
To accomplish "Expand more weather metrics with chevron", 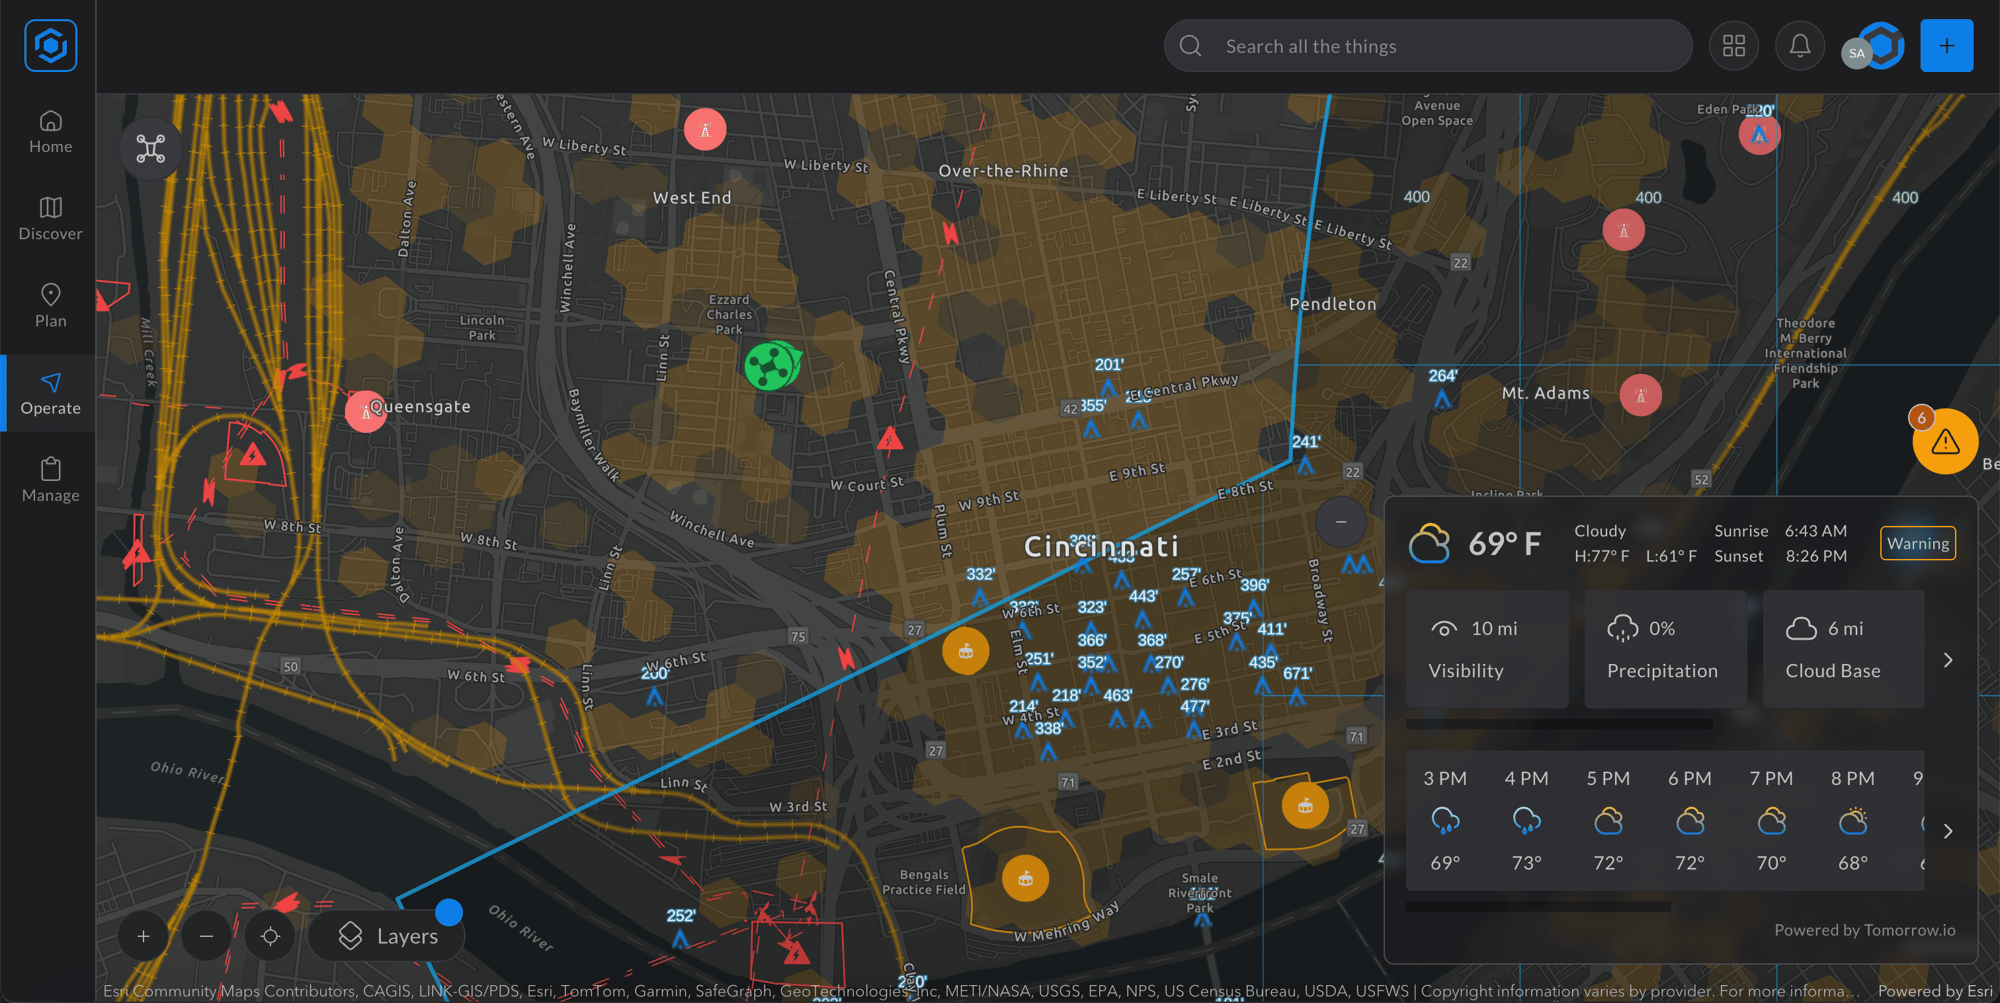I will [x=1947, y=660].
